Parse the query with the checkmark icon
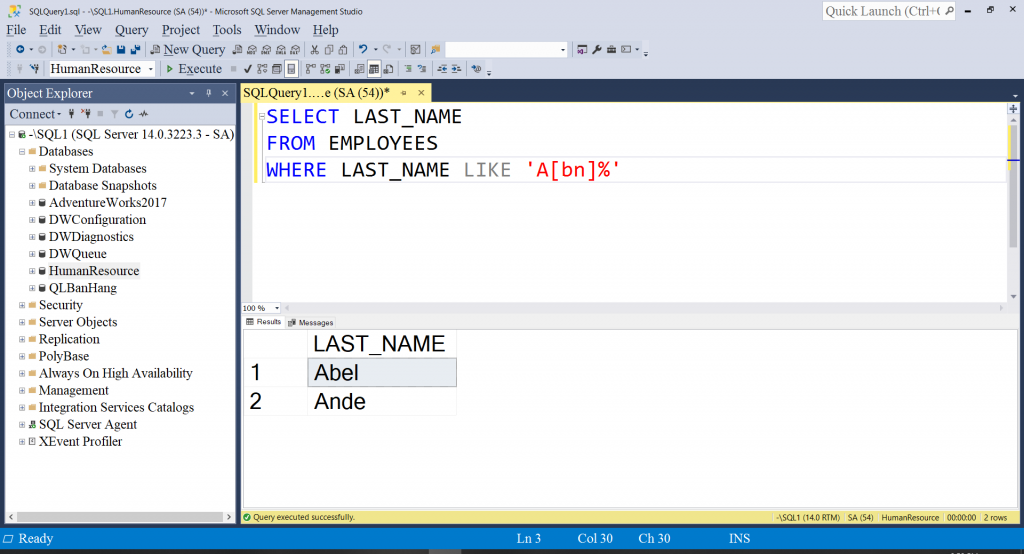This screenshot has height=554, width=1024. [x=248, y=69]
